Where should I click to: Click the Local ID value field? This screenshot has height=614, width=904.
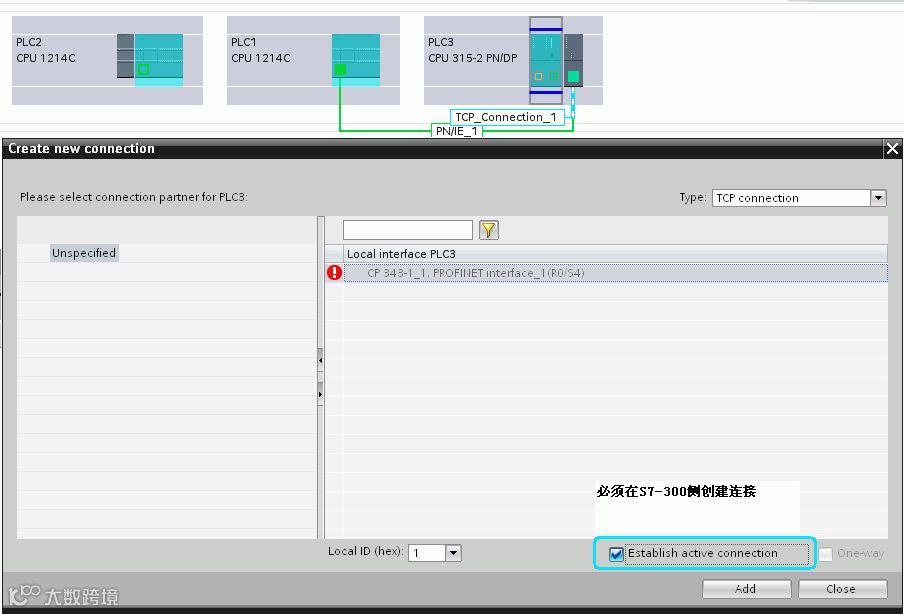click(427, 553)
